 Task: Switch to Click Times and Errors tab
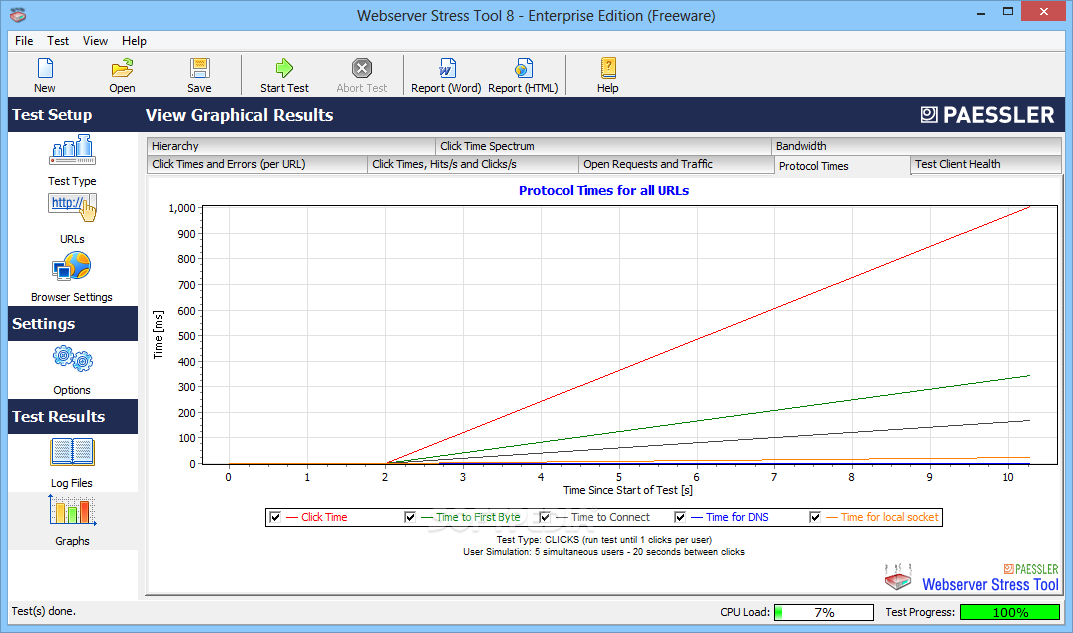pos(257,164)
